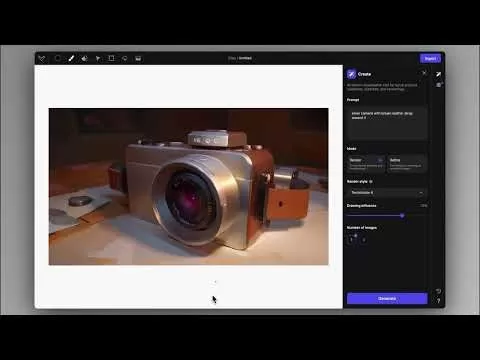
Task: Select the frame crop tool in the toolbar
Action: coord(111,58)
